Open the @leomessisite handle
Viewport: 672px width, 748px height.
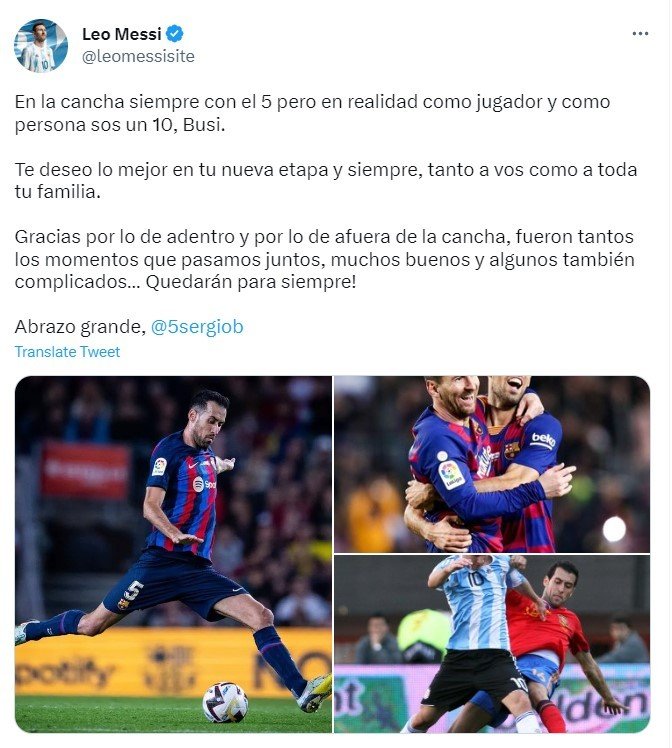[x=138, y=56]
